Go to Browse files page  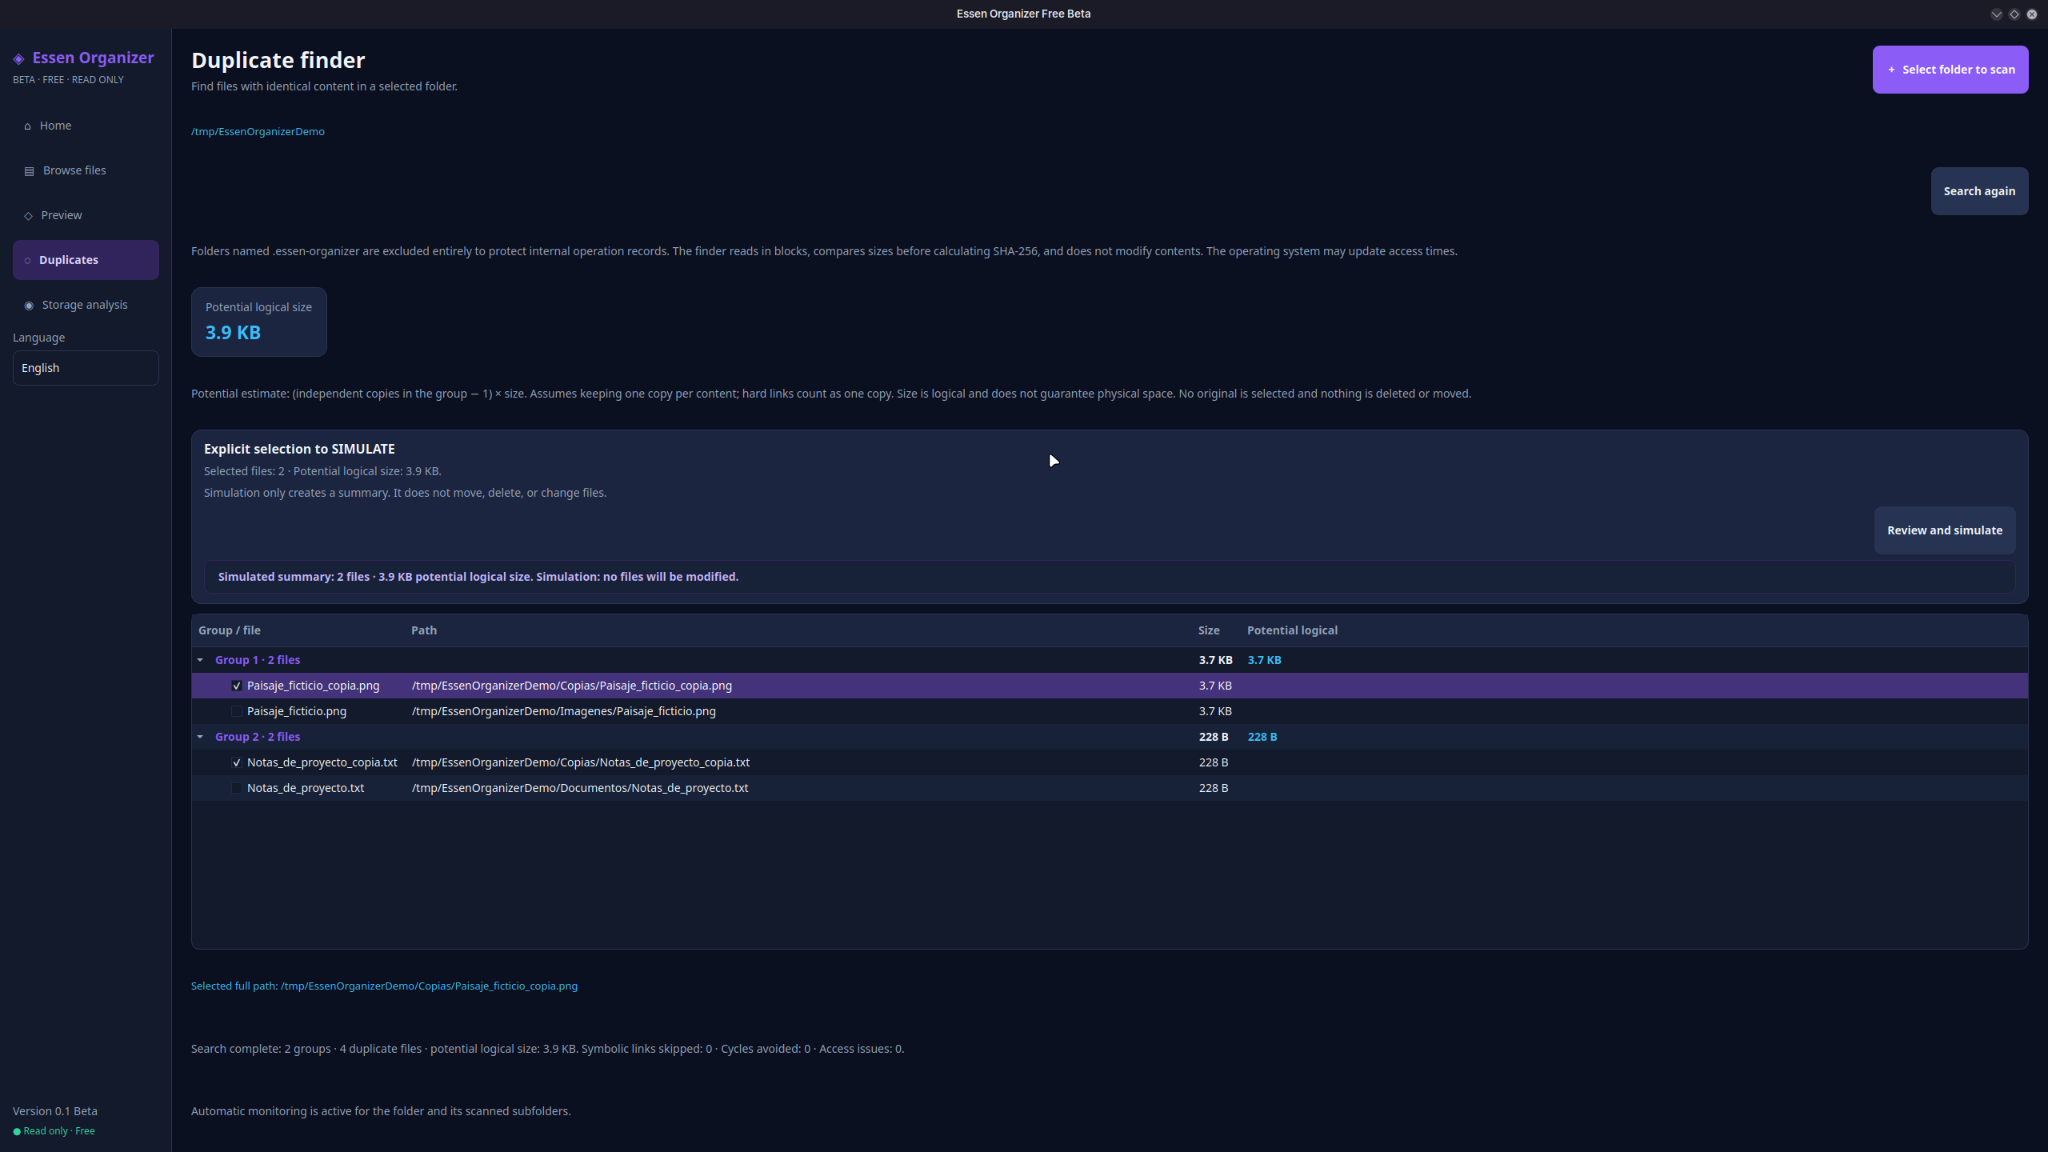pyautogui.click(x=86, y=171)
